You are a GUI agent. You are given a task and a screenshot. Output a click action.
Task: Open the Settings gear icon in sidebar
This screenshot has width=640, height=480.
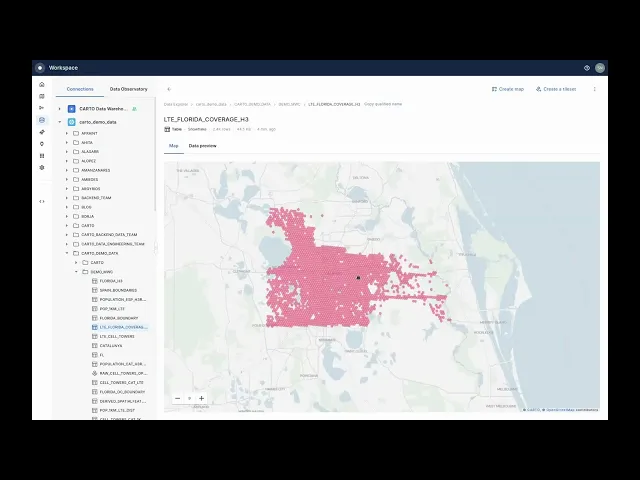42,167
